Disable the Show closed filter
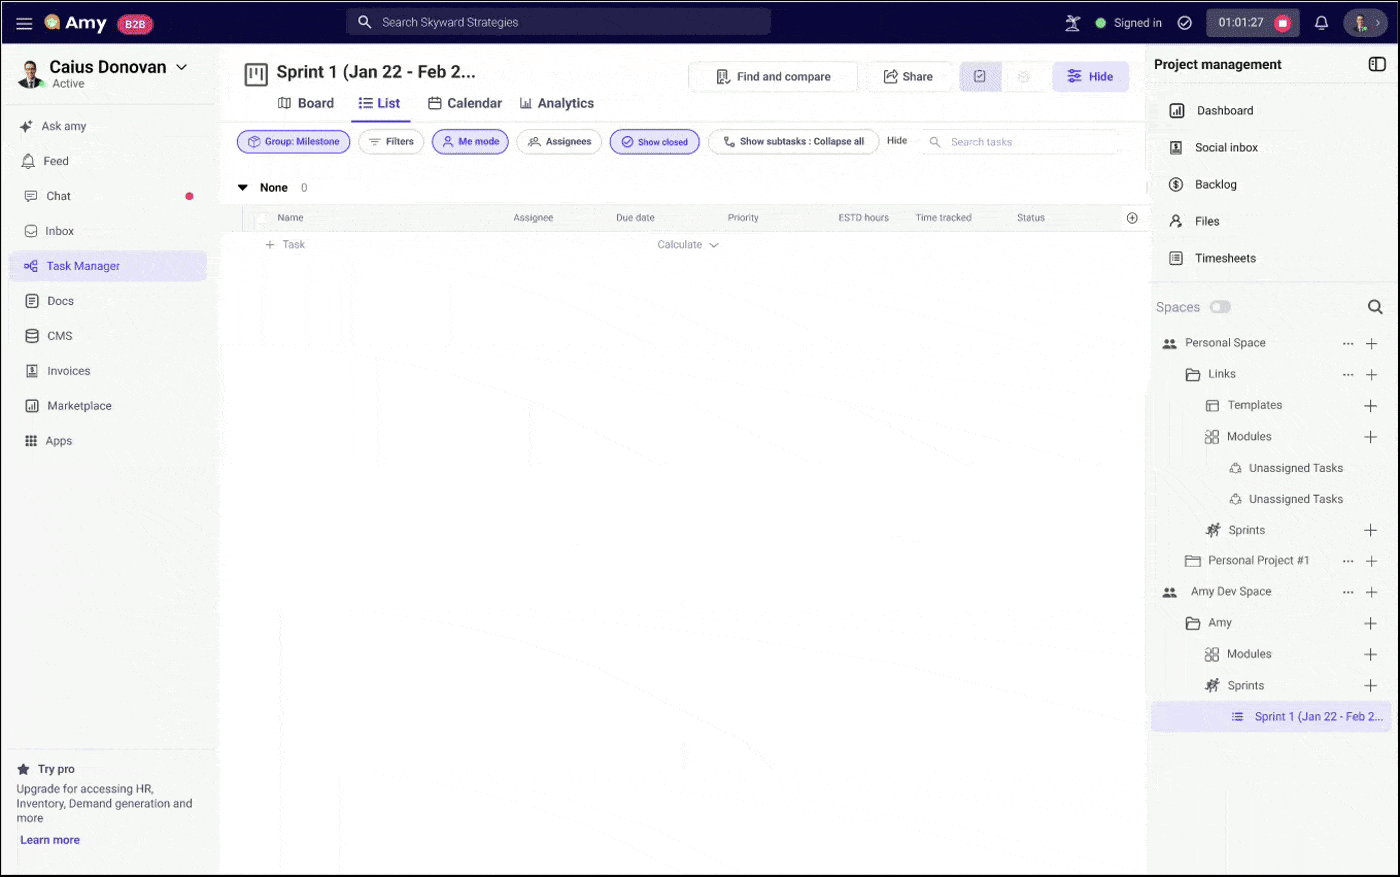Image resolution: width=1400 pixels, height=877 pixels. coord(654,141)
